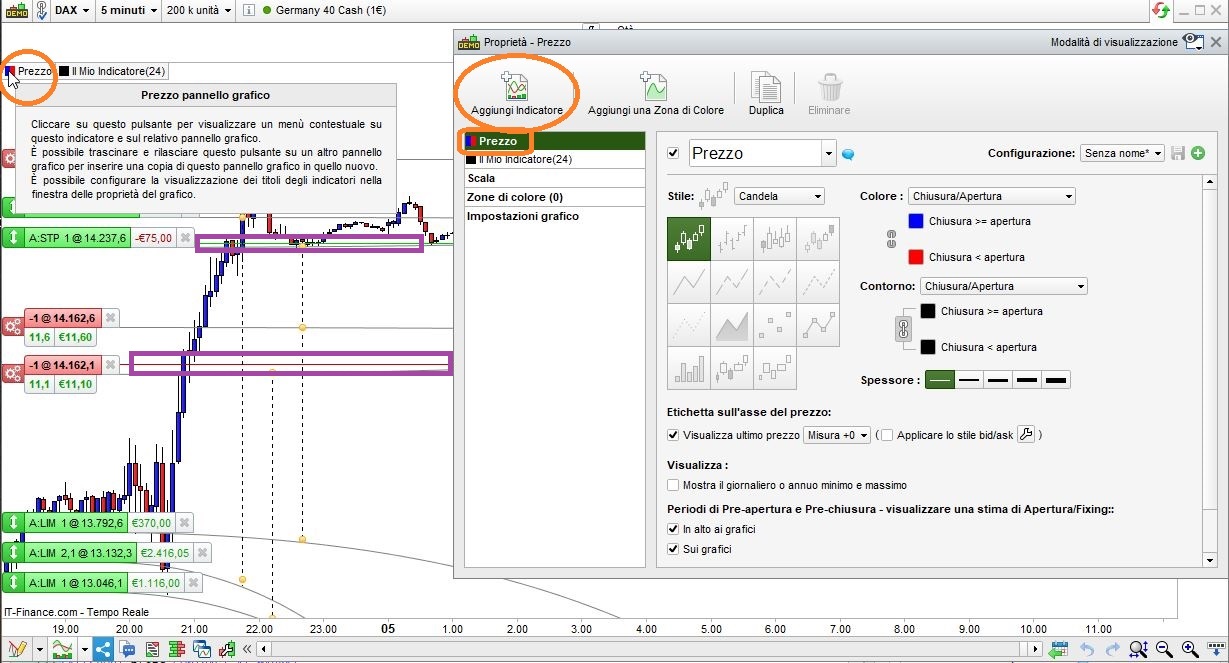
Task: Click the zoom in magnifier icon
Action: [1190, 650]
